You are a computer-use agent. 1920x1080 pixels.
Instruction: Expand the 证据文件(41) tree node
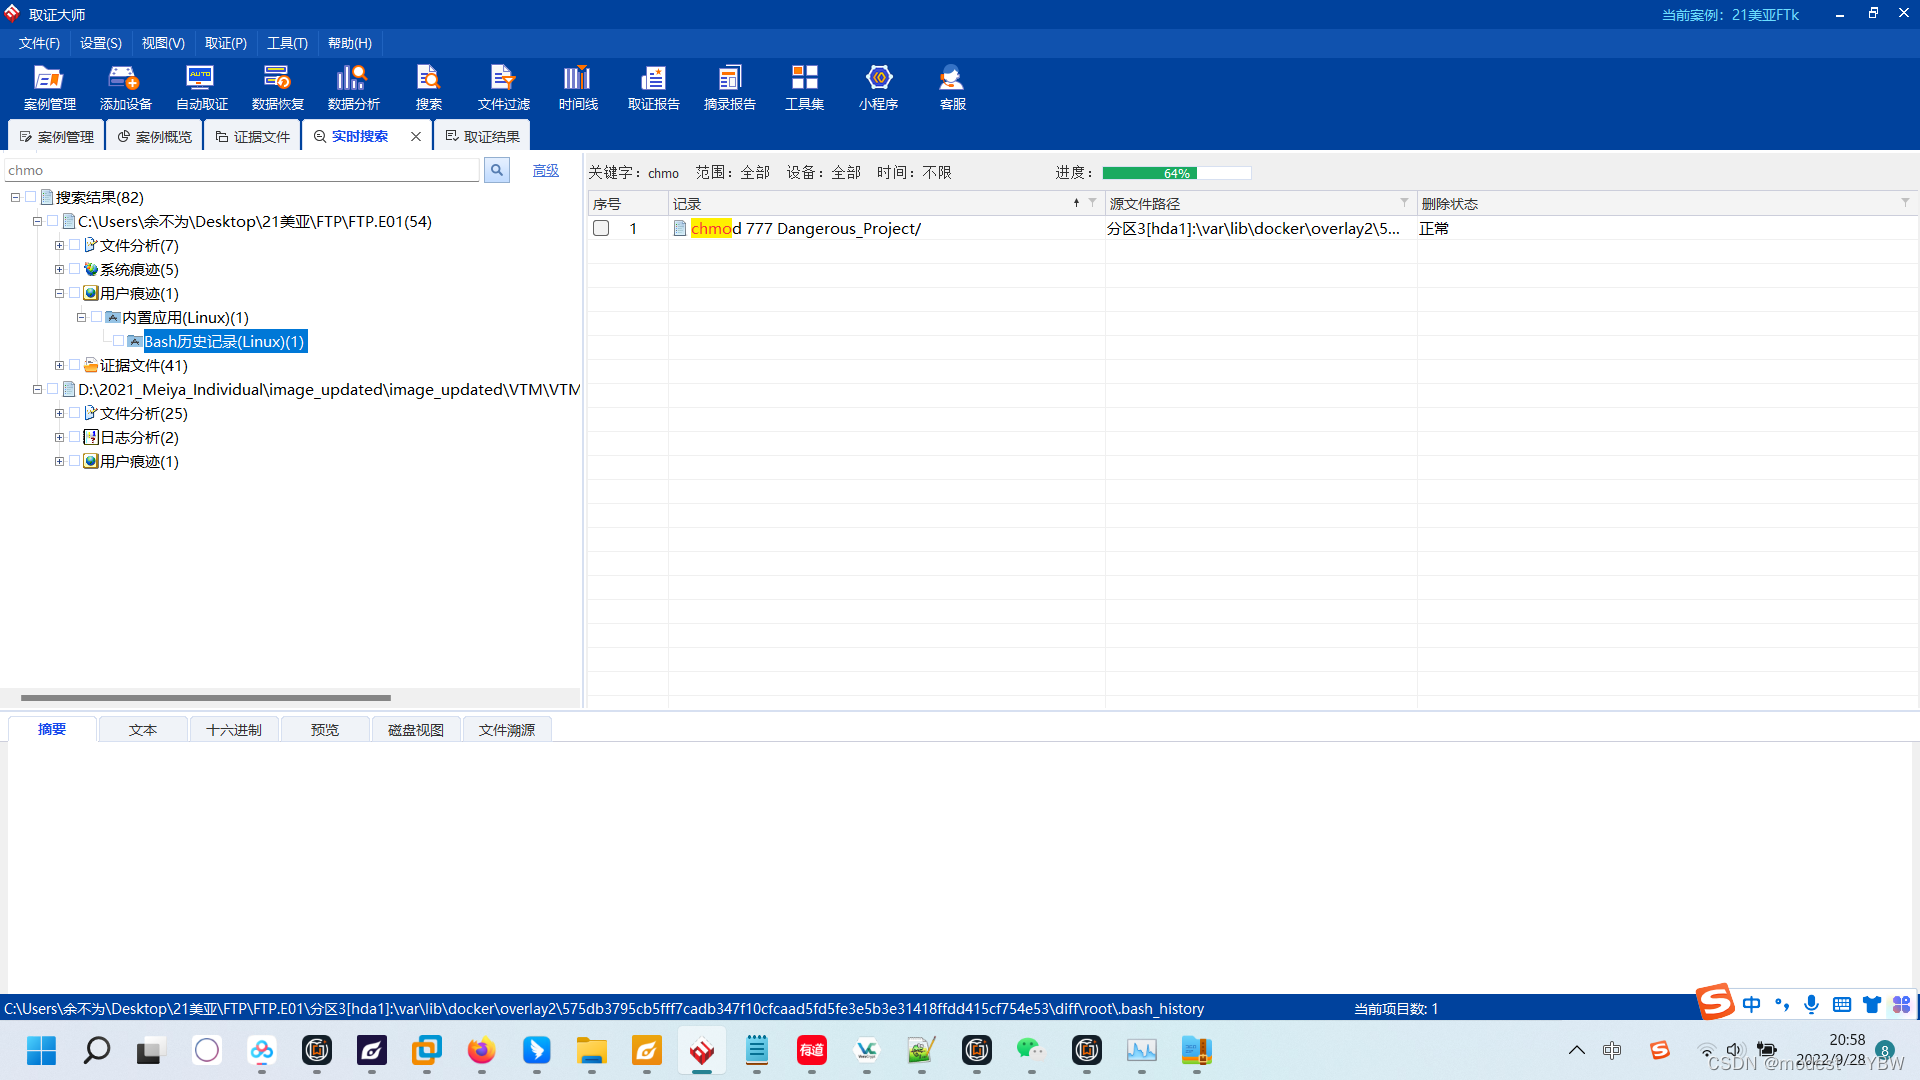pyautogui.click(x=59, y=365)
